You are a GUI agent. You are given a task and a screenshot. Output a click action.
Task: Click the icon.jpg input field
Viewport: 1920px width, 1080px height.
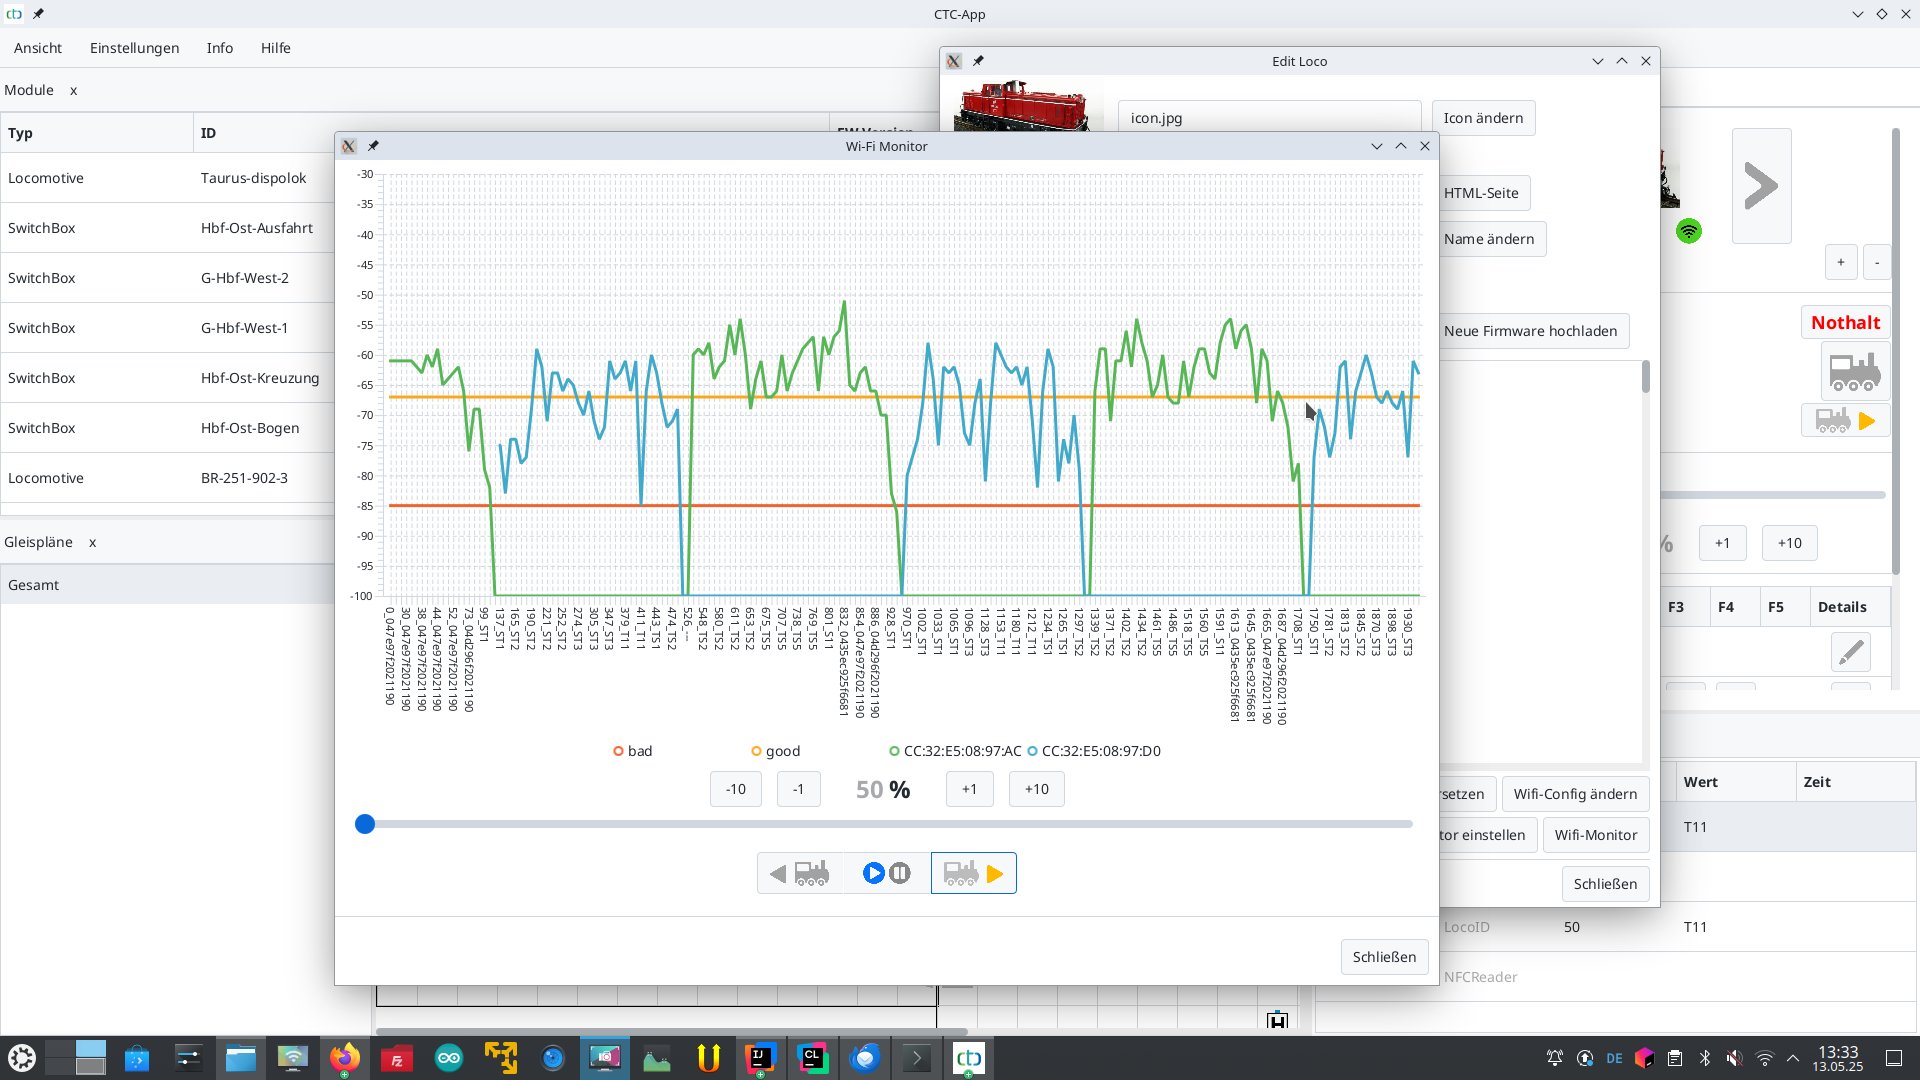click(x=1269, y=118)
